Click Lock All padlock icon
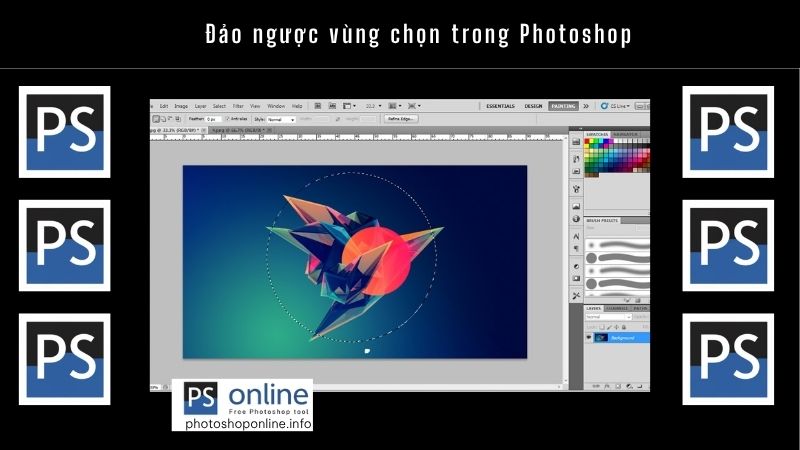Screen dimensions: 800x450 point(623,327)
